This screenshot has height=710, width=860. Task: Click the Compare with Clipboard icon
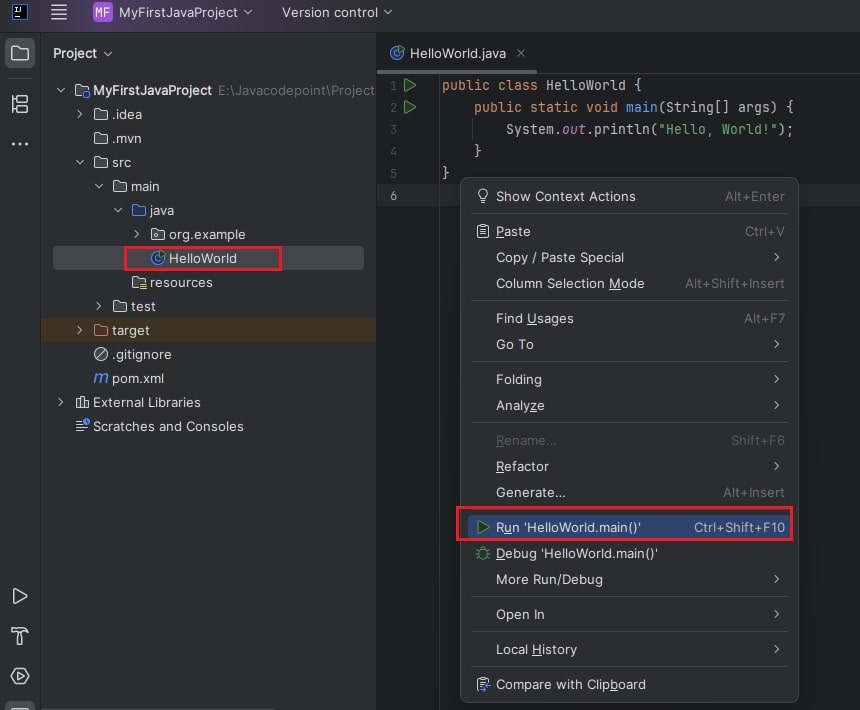click(483, 684)
